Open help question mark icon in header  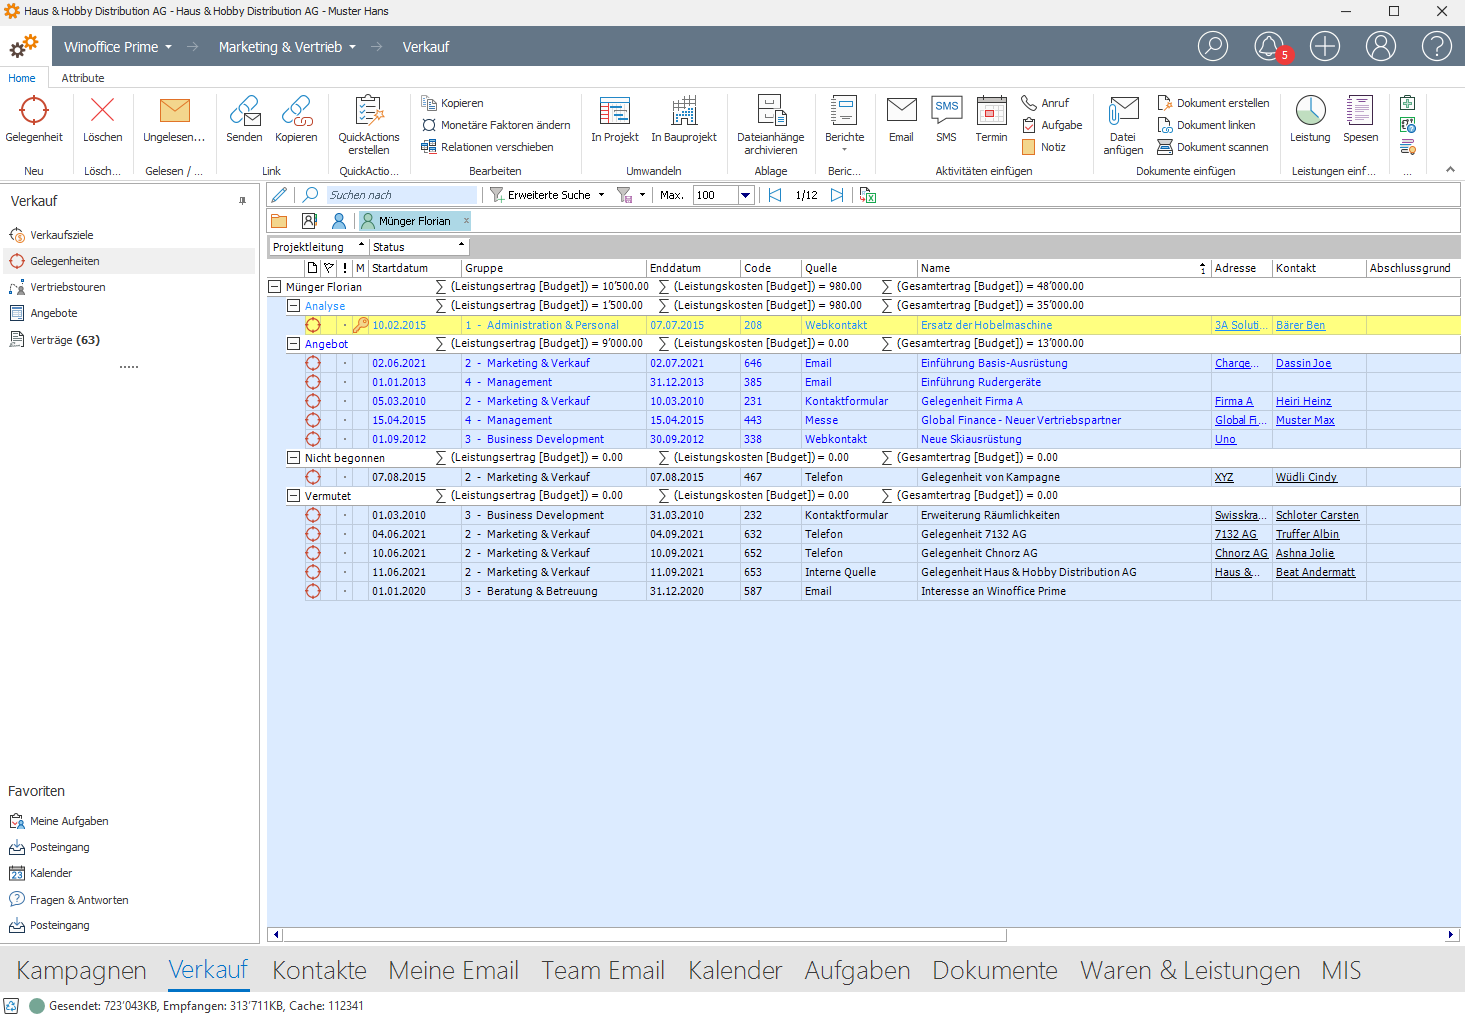tap(1437, 46)
